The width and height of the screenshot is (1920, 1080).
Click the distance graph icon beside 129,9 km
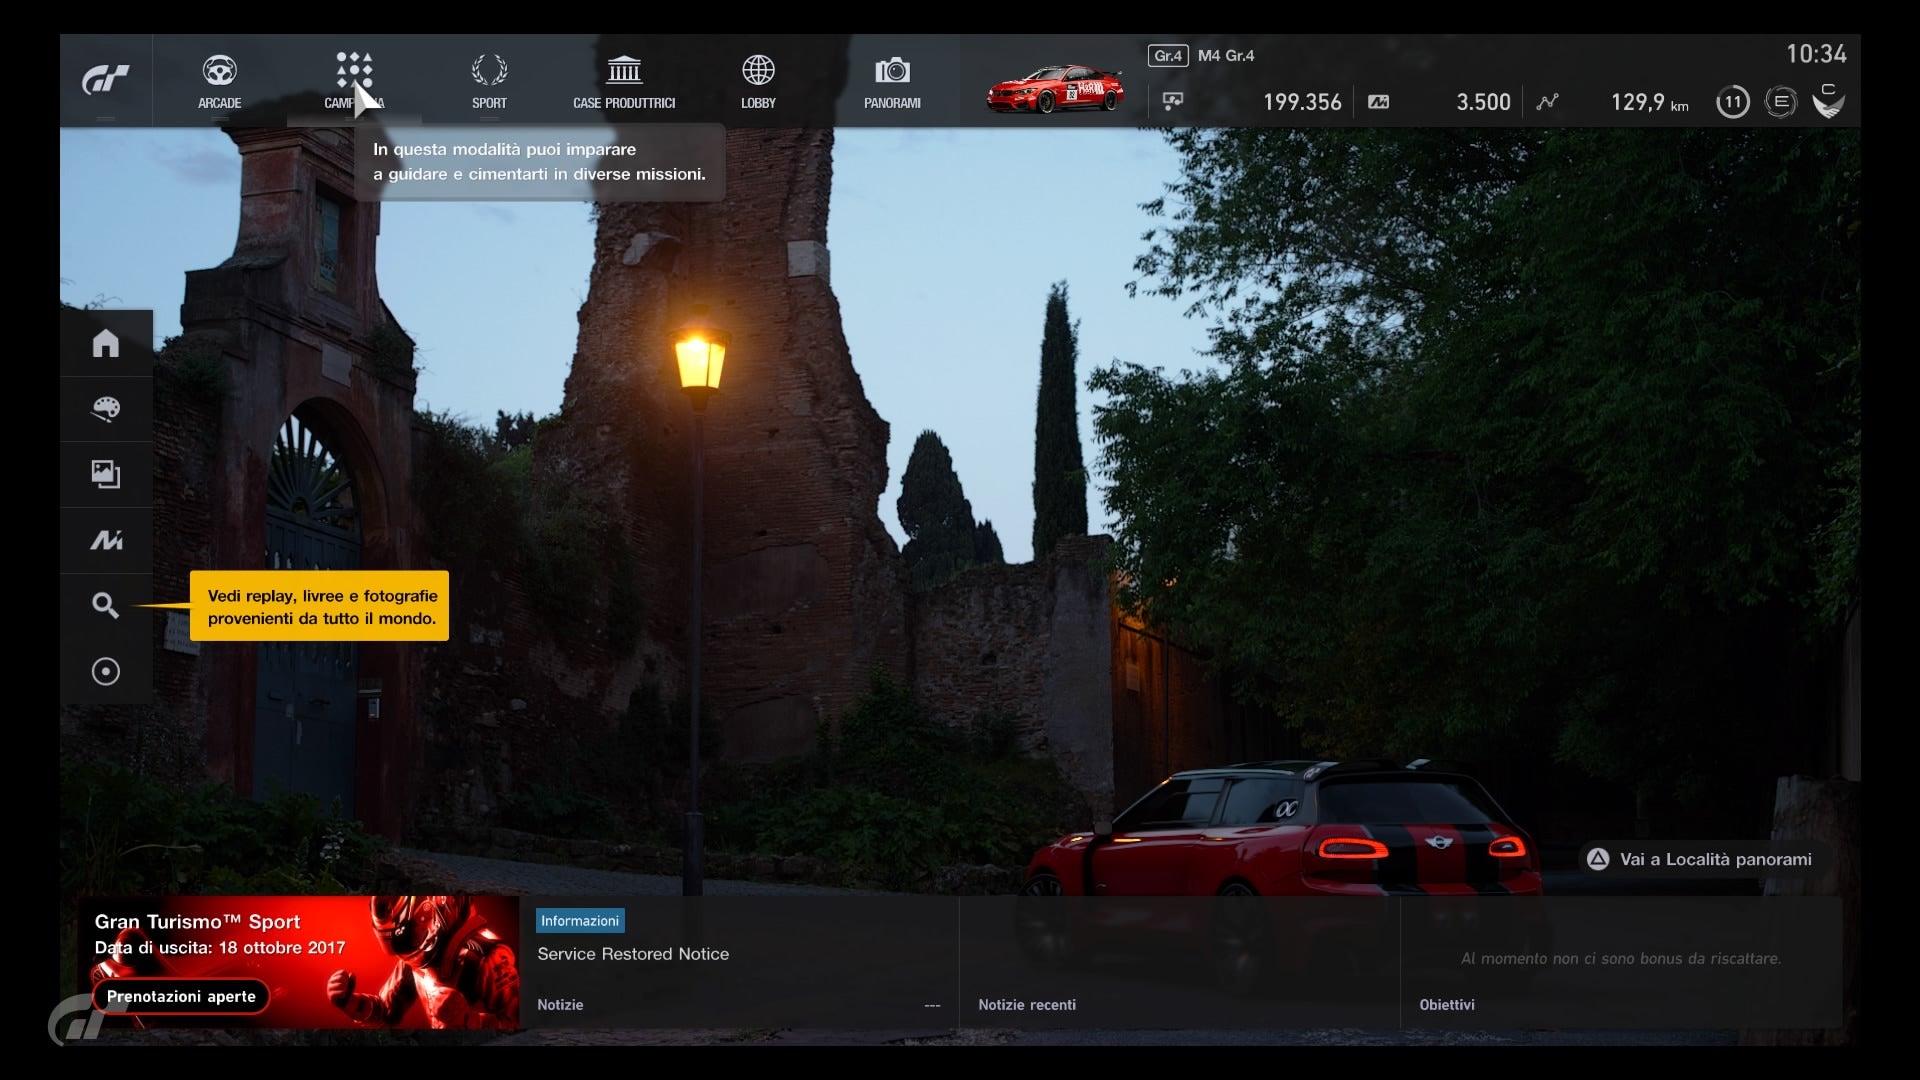click(1548, 102)
